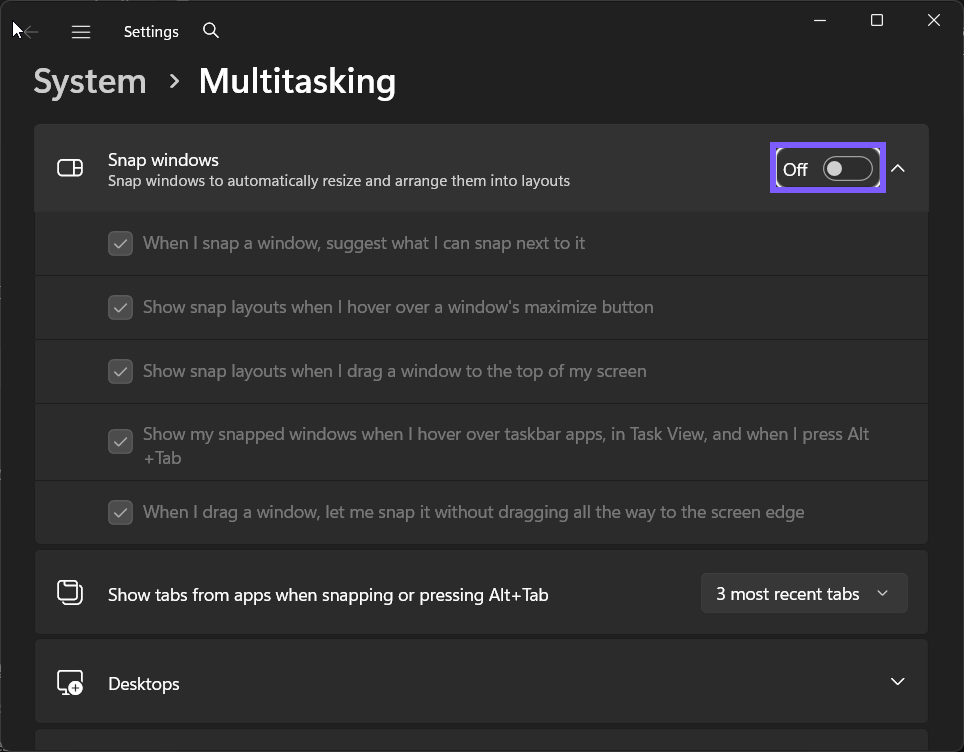The height and width of the screenshot is (752, 964).
Task: Maximize the Settings window
Action: [877, 20]
